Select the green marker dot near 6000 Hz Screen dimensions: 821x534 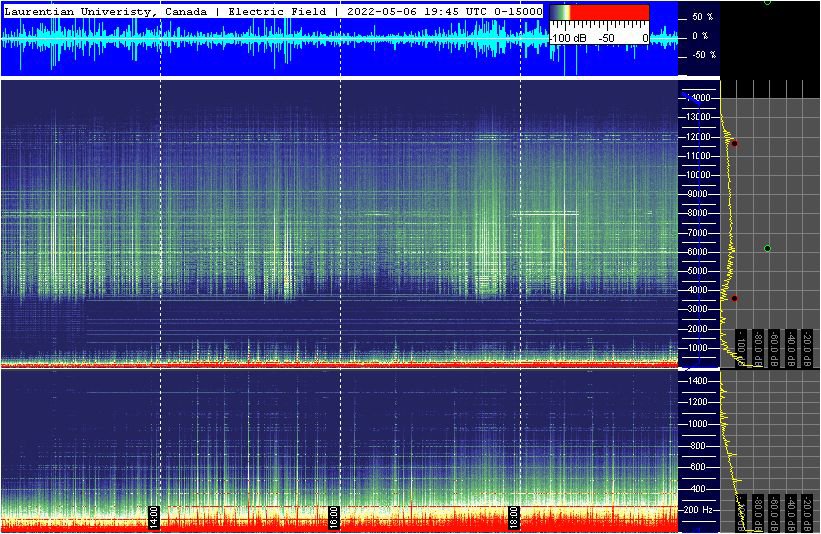click(767, 248)
